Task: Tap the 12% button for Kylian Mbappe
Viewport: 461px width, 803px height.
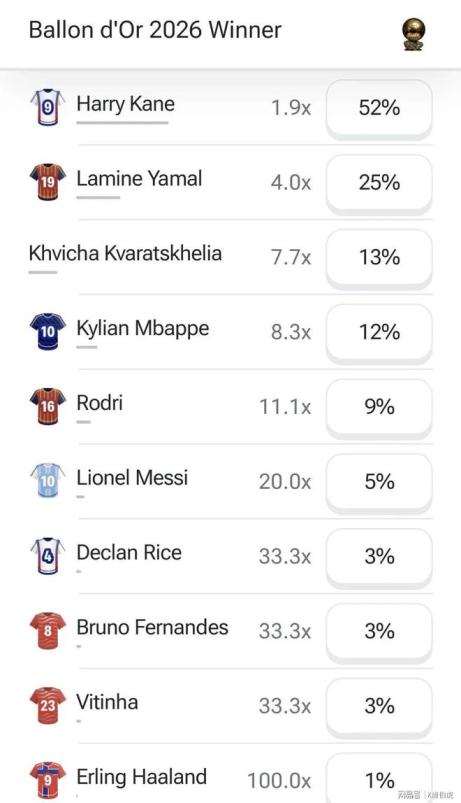Action: [379, 332]
